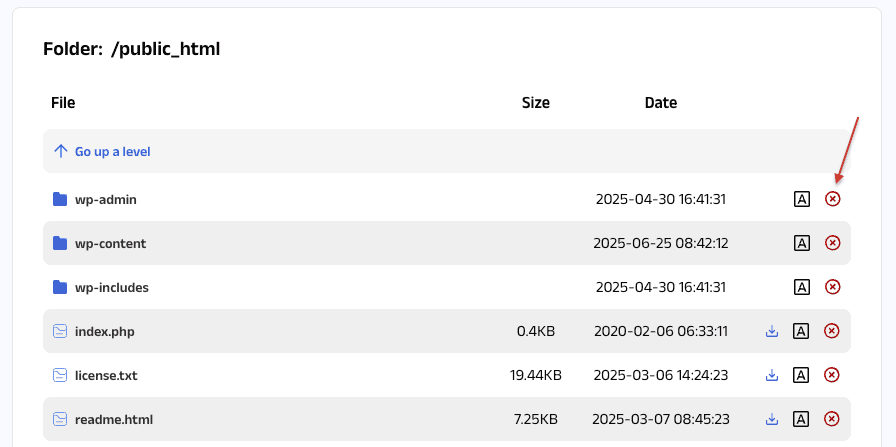Go up a level in folders
Screen dimensions: 896x447
coord(112,151)
